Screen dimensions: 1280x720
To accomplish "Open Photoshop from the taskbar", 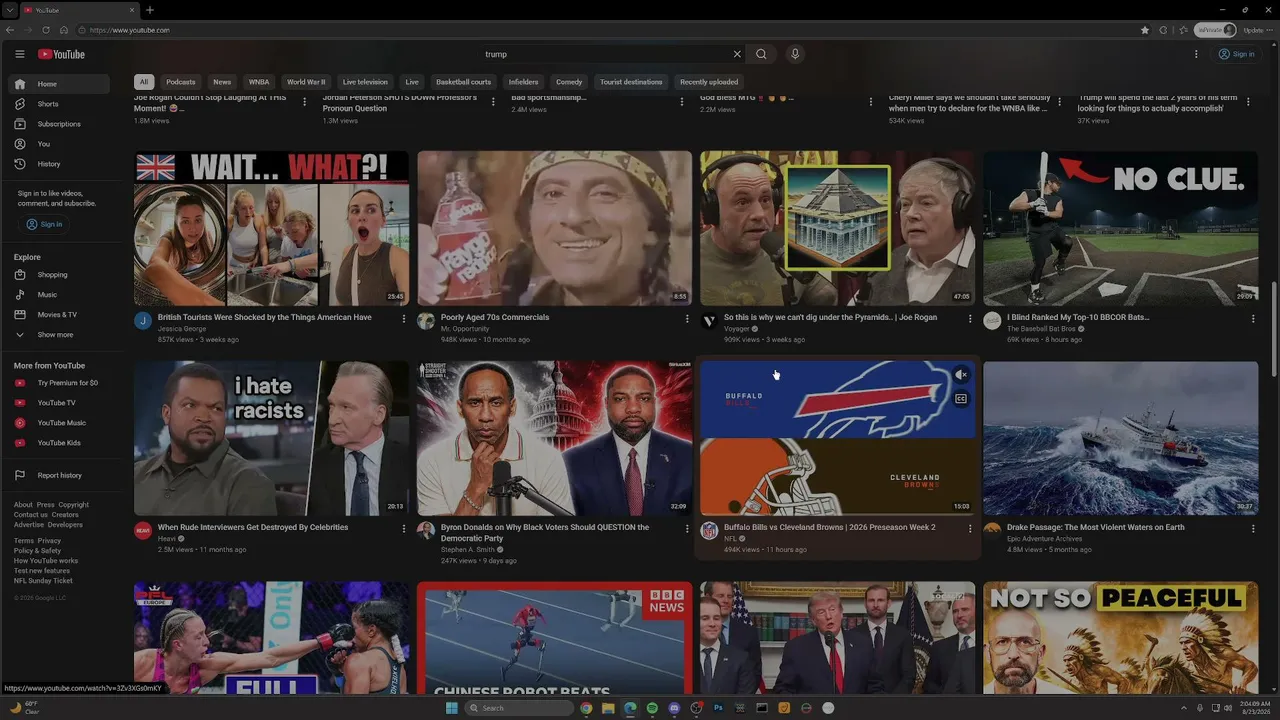I will coord(718,708).
